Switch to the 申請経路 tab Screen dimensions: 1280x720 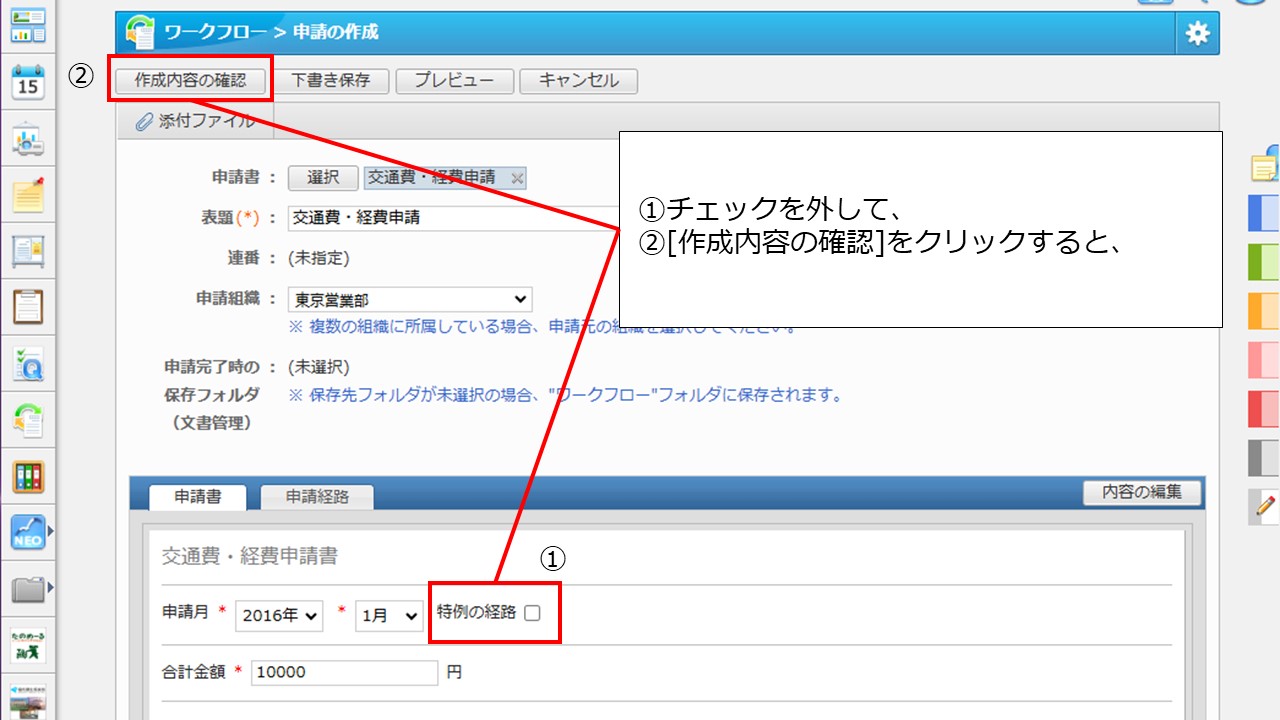point(317,496)
